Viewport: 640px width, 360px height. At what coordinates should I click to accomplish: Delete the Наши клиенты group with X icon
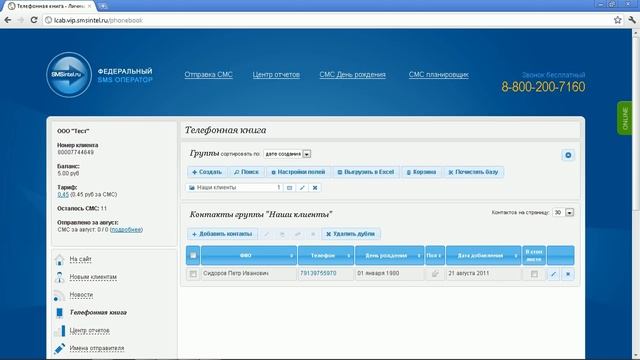(315, 188)
